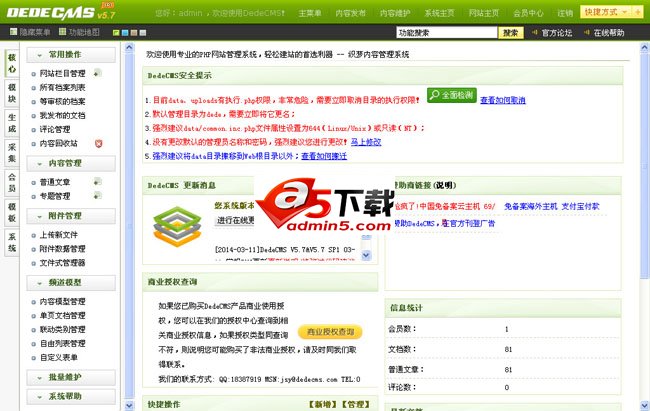Switch to the 会员 side tab

click(x=12, y=182)
